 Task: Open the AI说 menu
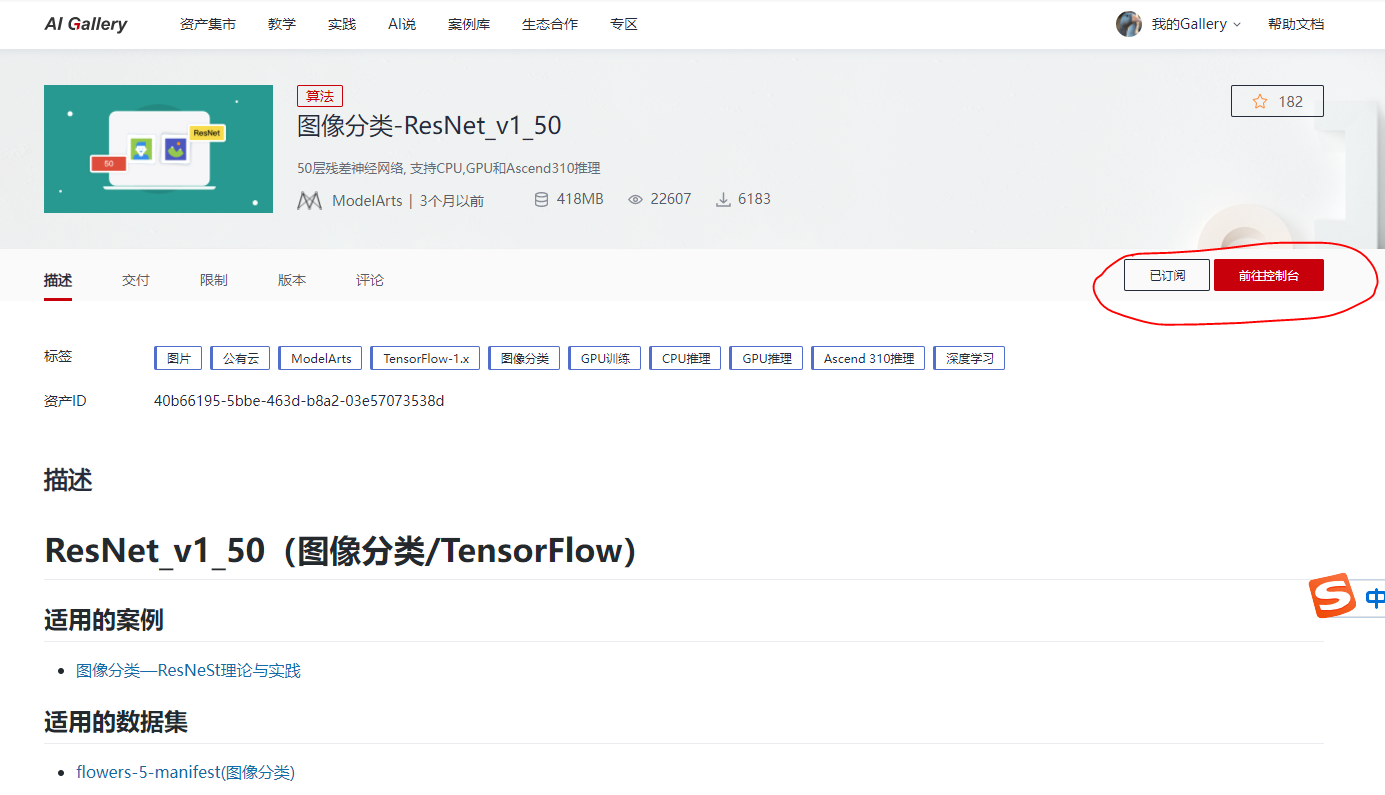tap(402, 24)
